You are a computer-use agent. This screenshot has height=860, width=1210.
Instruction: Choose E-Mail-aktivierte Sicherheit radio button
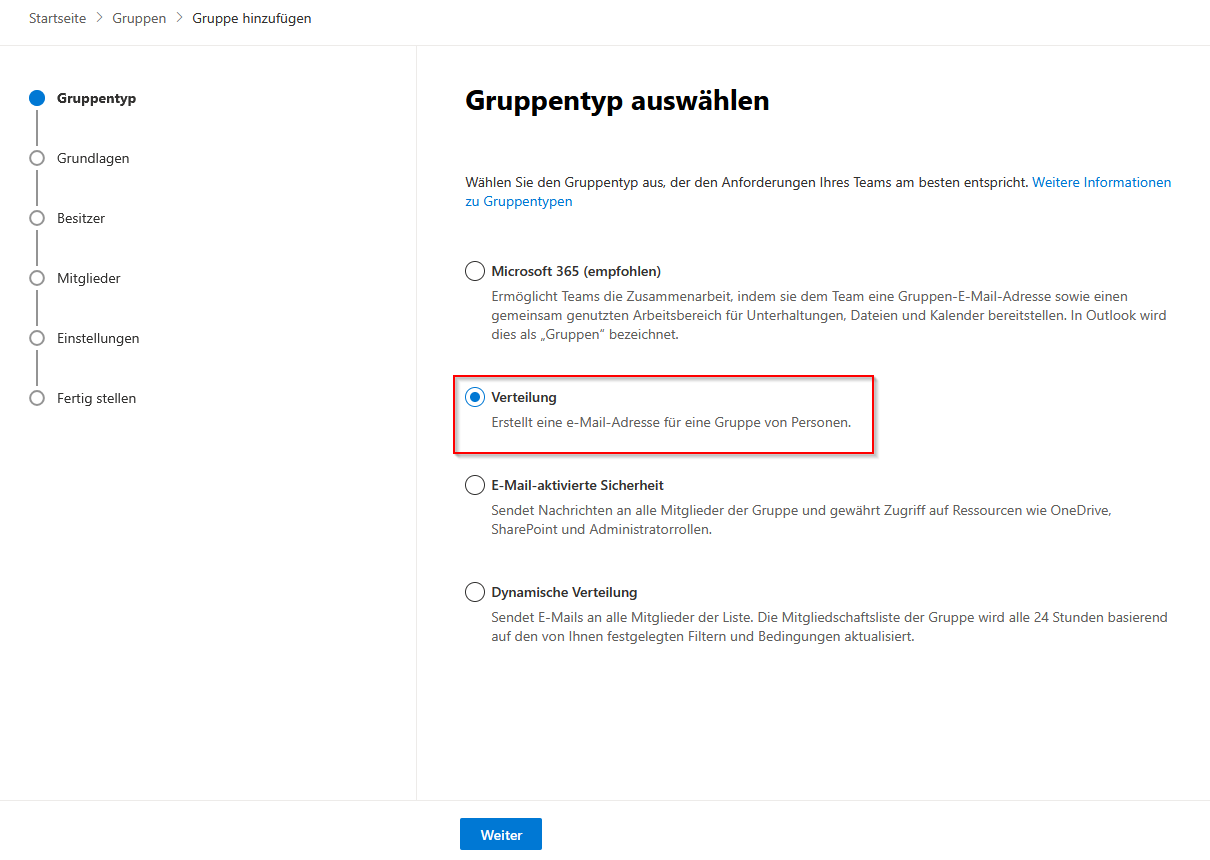click(475, 485)
